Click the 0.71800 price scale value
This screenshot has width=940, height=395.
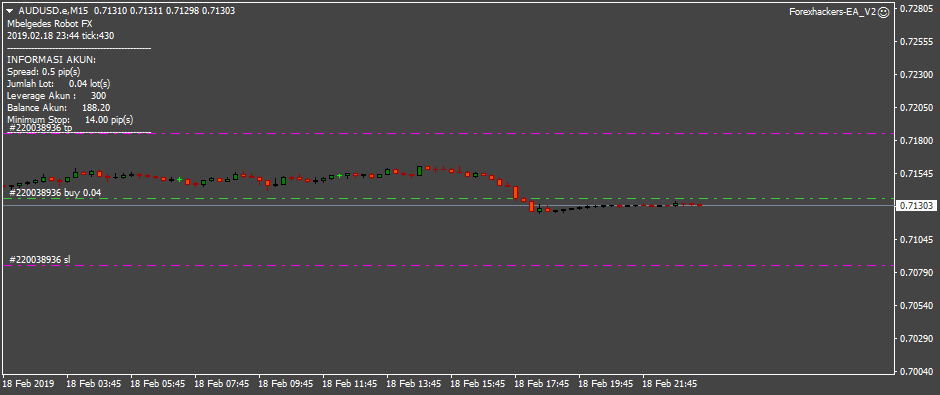coord(918,140)
